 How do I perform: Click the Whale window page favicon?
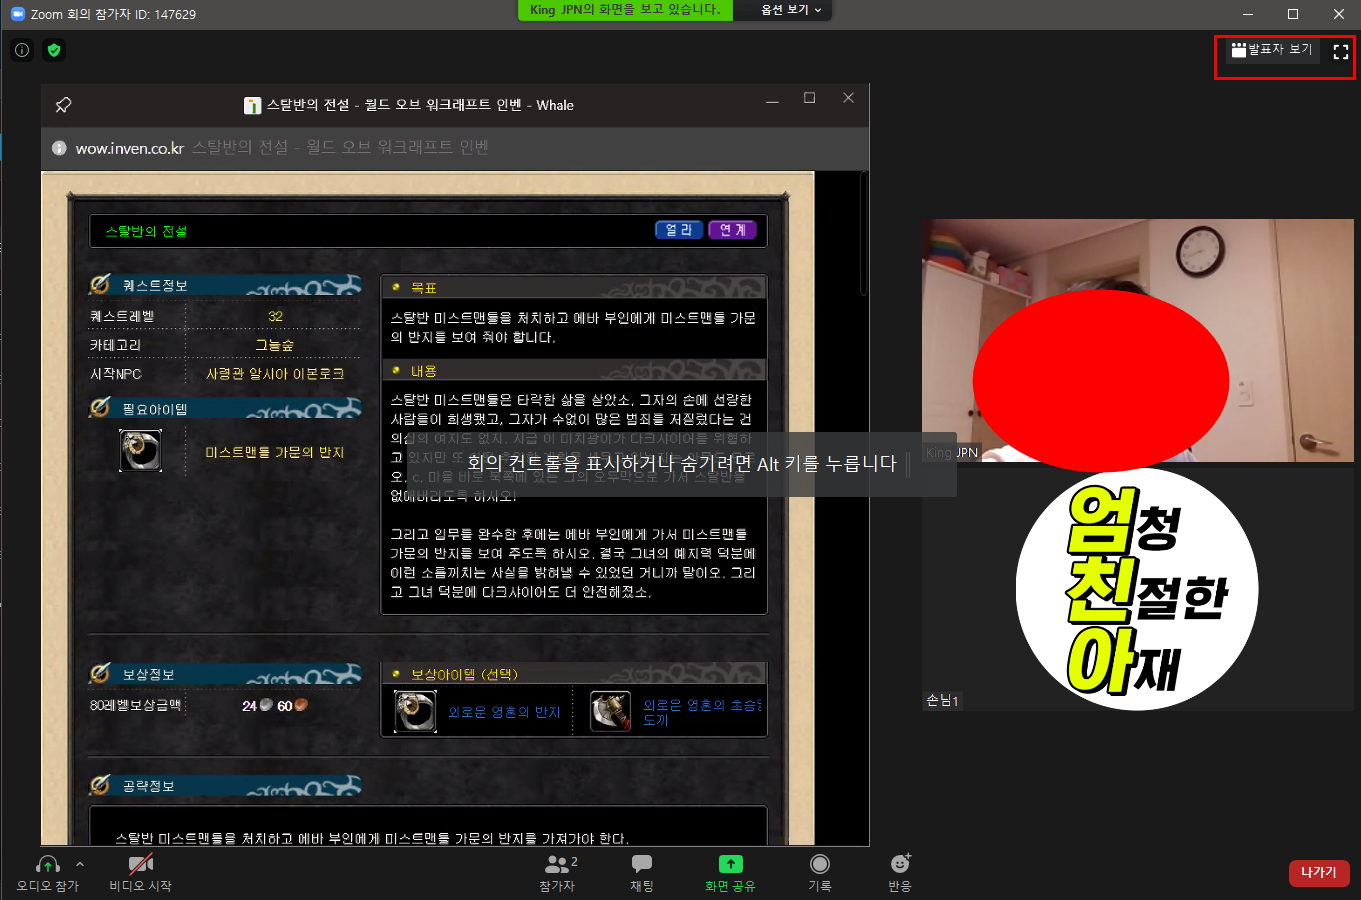253,105
